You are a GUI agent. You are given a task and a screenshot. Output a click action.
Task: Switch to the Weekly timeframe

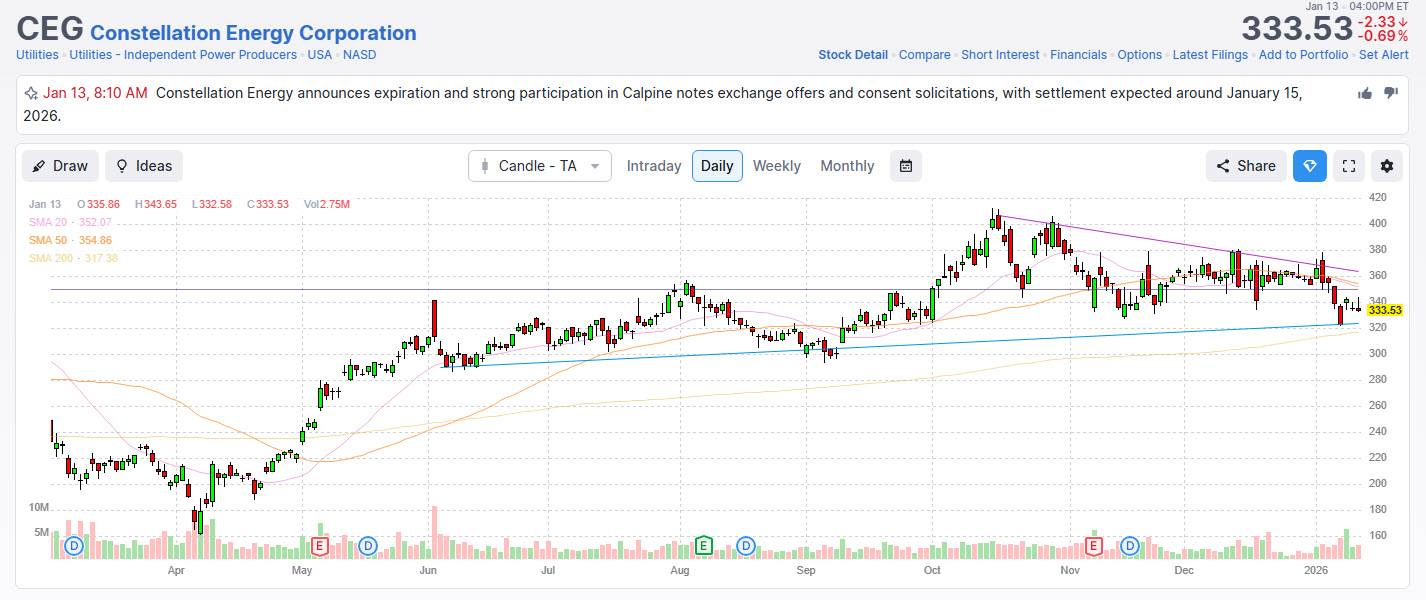click(776, 166)
